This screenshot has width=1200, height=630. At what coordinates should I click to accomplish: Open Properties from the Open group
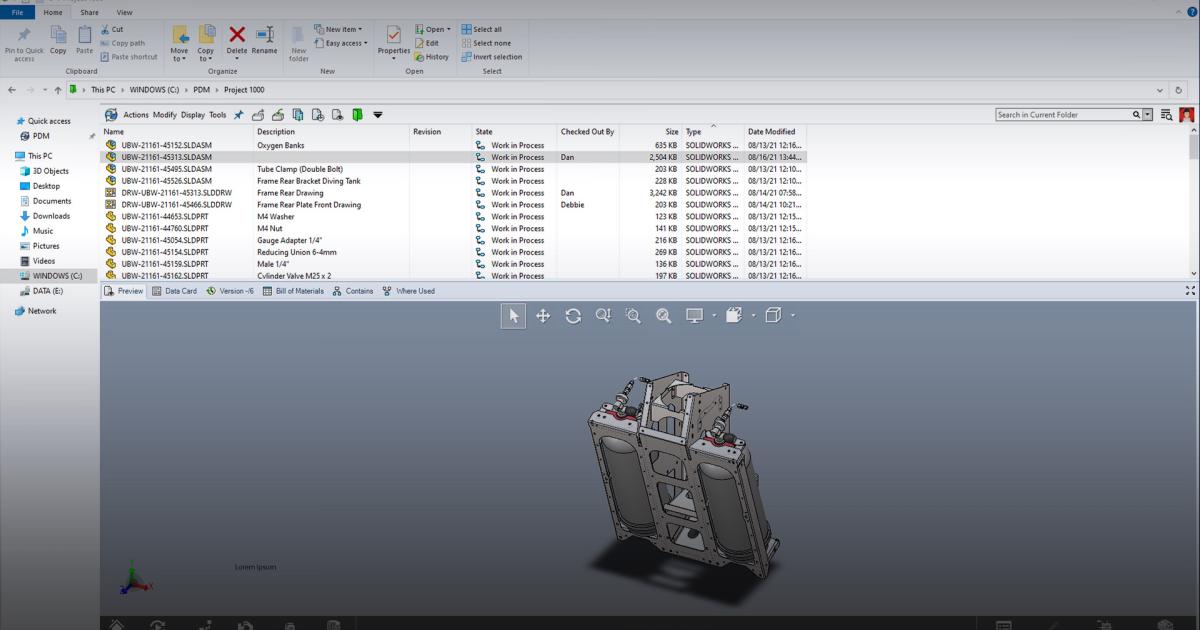393,44
